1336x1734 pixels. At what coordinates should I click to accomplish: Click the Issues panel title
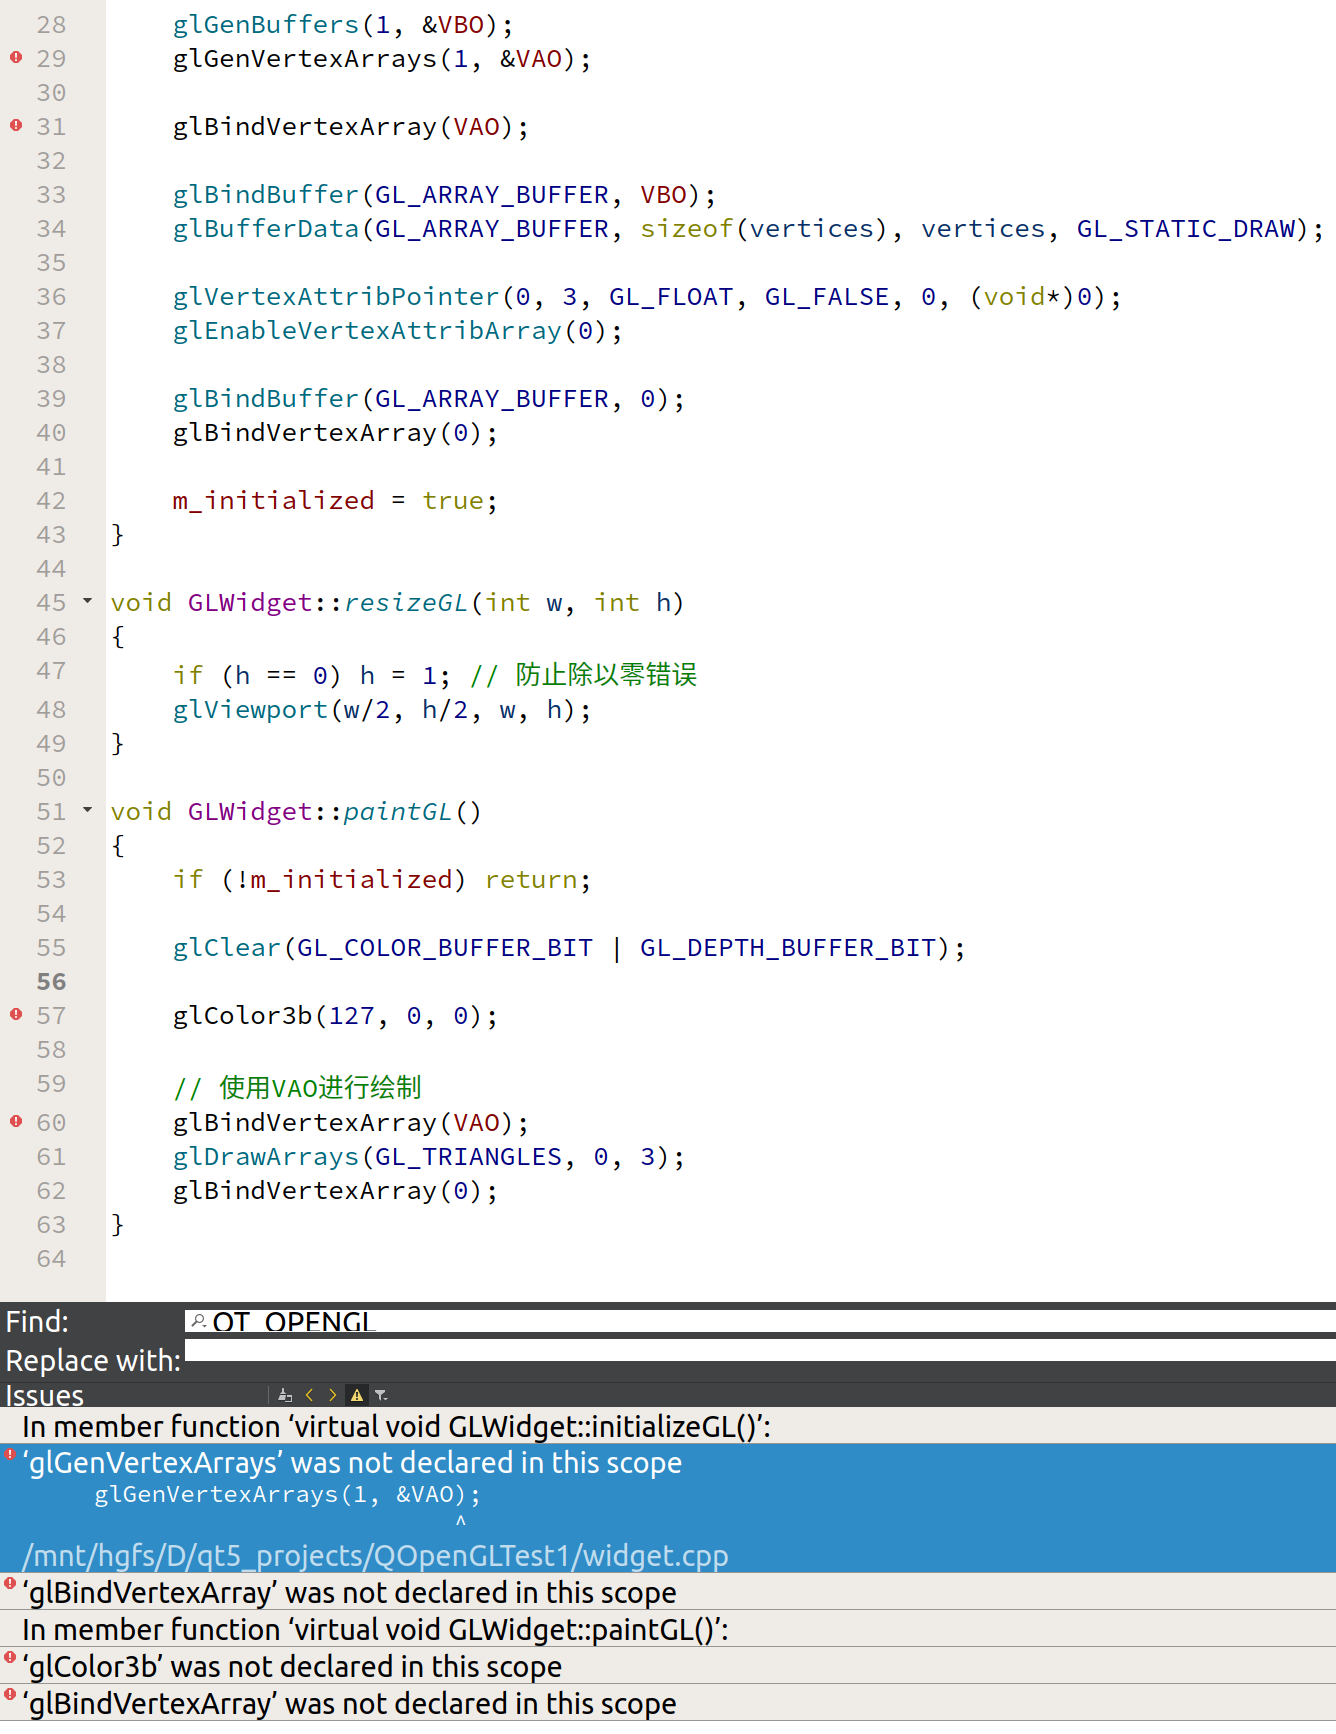point(45,1395)
